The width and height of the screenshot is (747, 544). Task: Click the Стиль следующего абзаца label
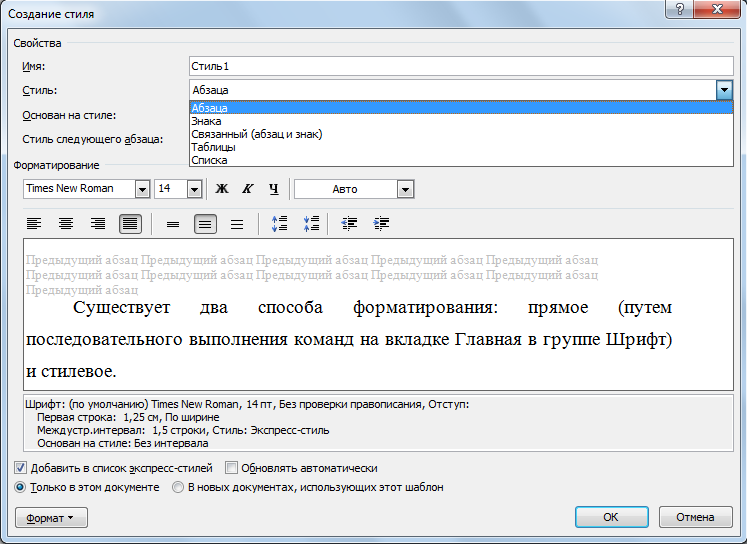pos(92,140)
